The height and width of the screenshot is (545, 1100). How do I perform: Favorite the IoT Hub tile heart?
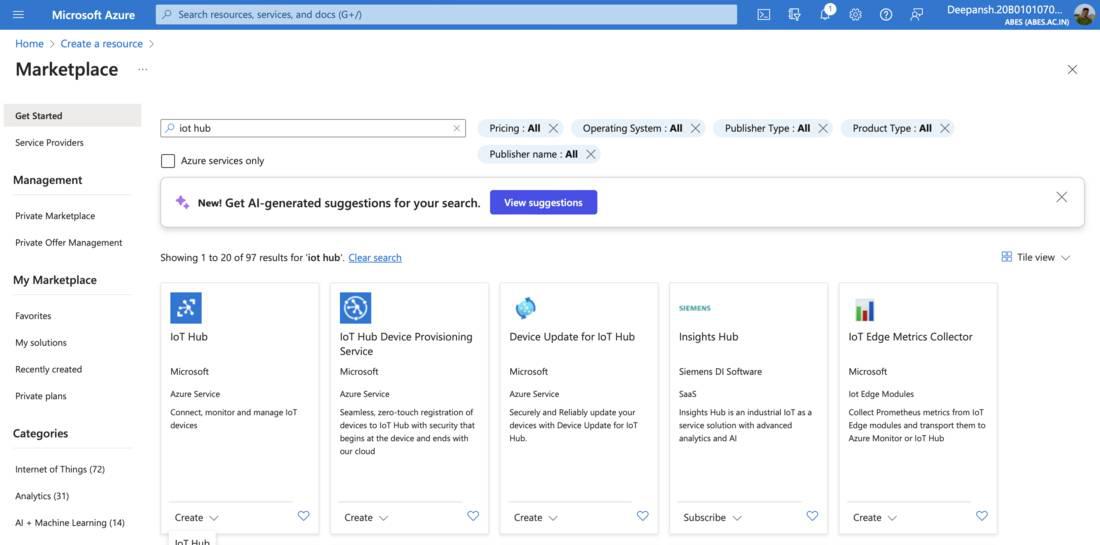[x=303, y=516]
